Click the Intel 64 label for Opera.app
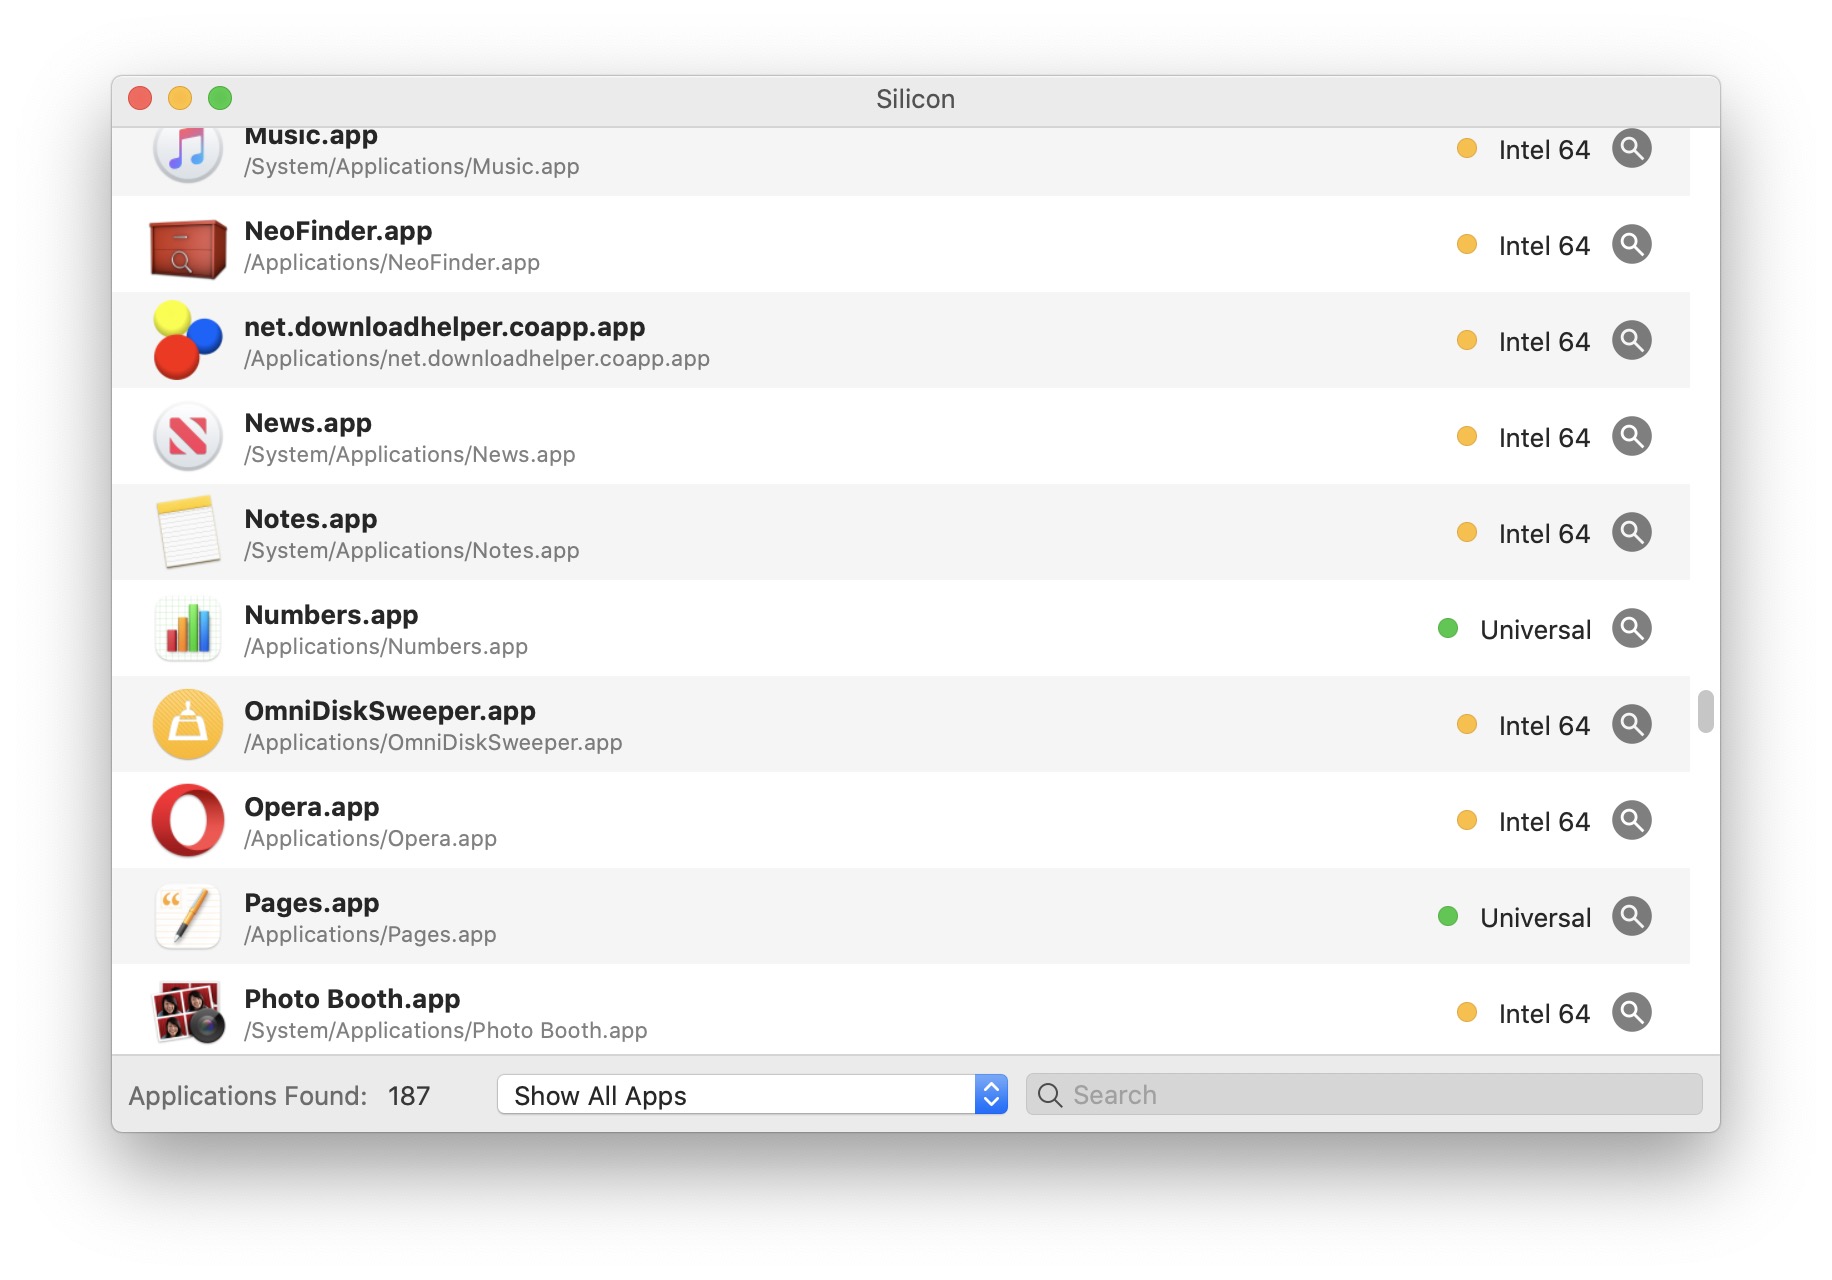1832x1280 pixels. (1544, 822)
